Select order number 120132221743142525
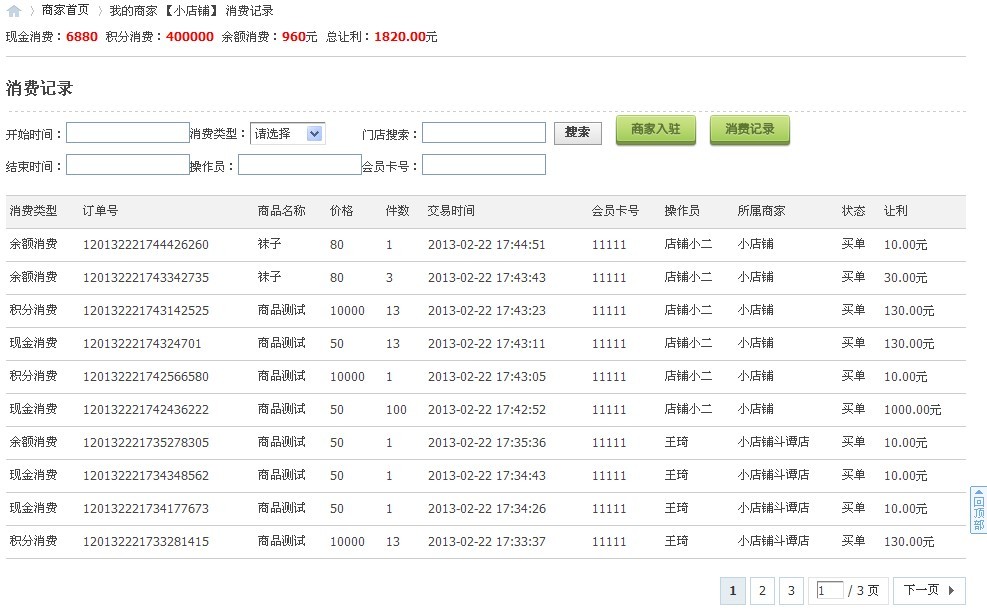 pos(145,311)
